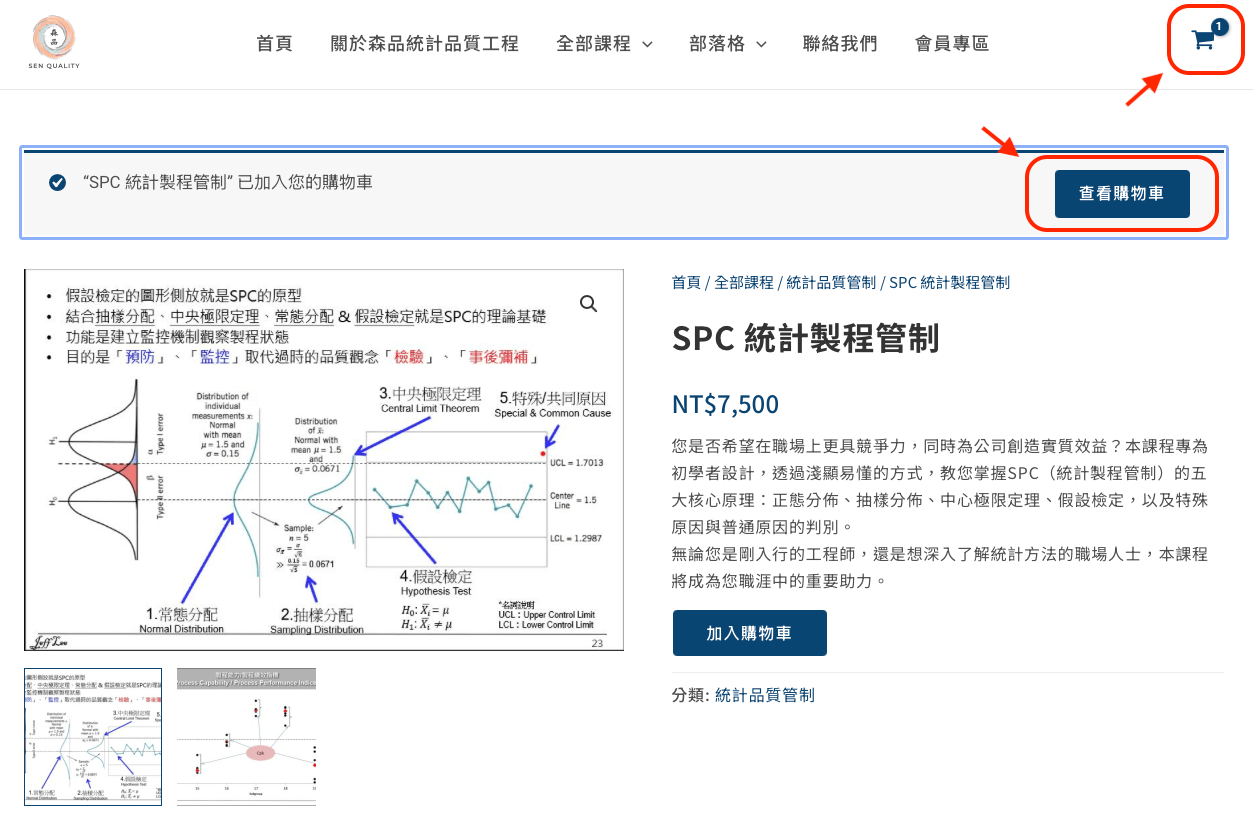
Task: Click the 查看購物車 button
Action: click(1121, 193)
